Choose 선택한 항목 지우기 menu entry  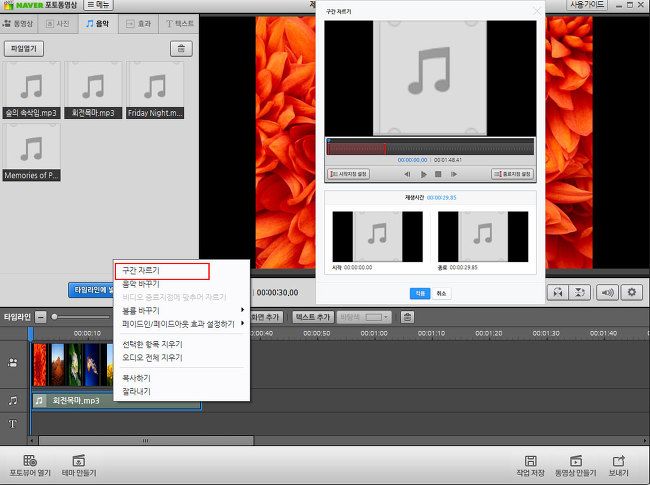[x=152, y=344]
